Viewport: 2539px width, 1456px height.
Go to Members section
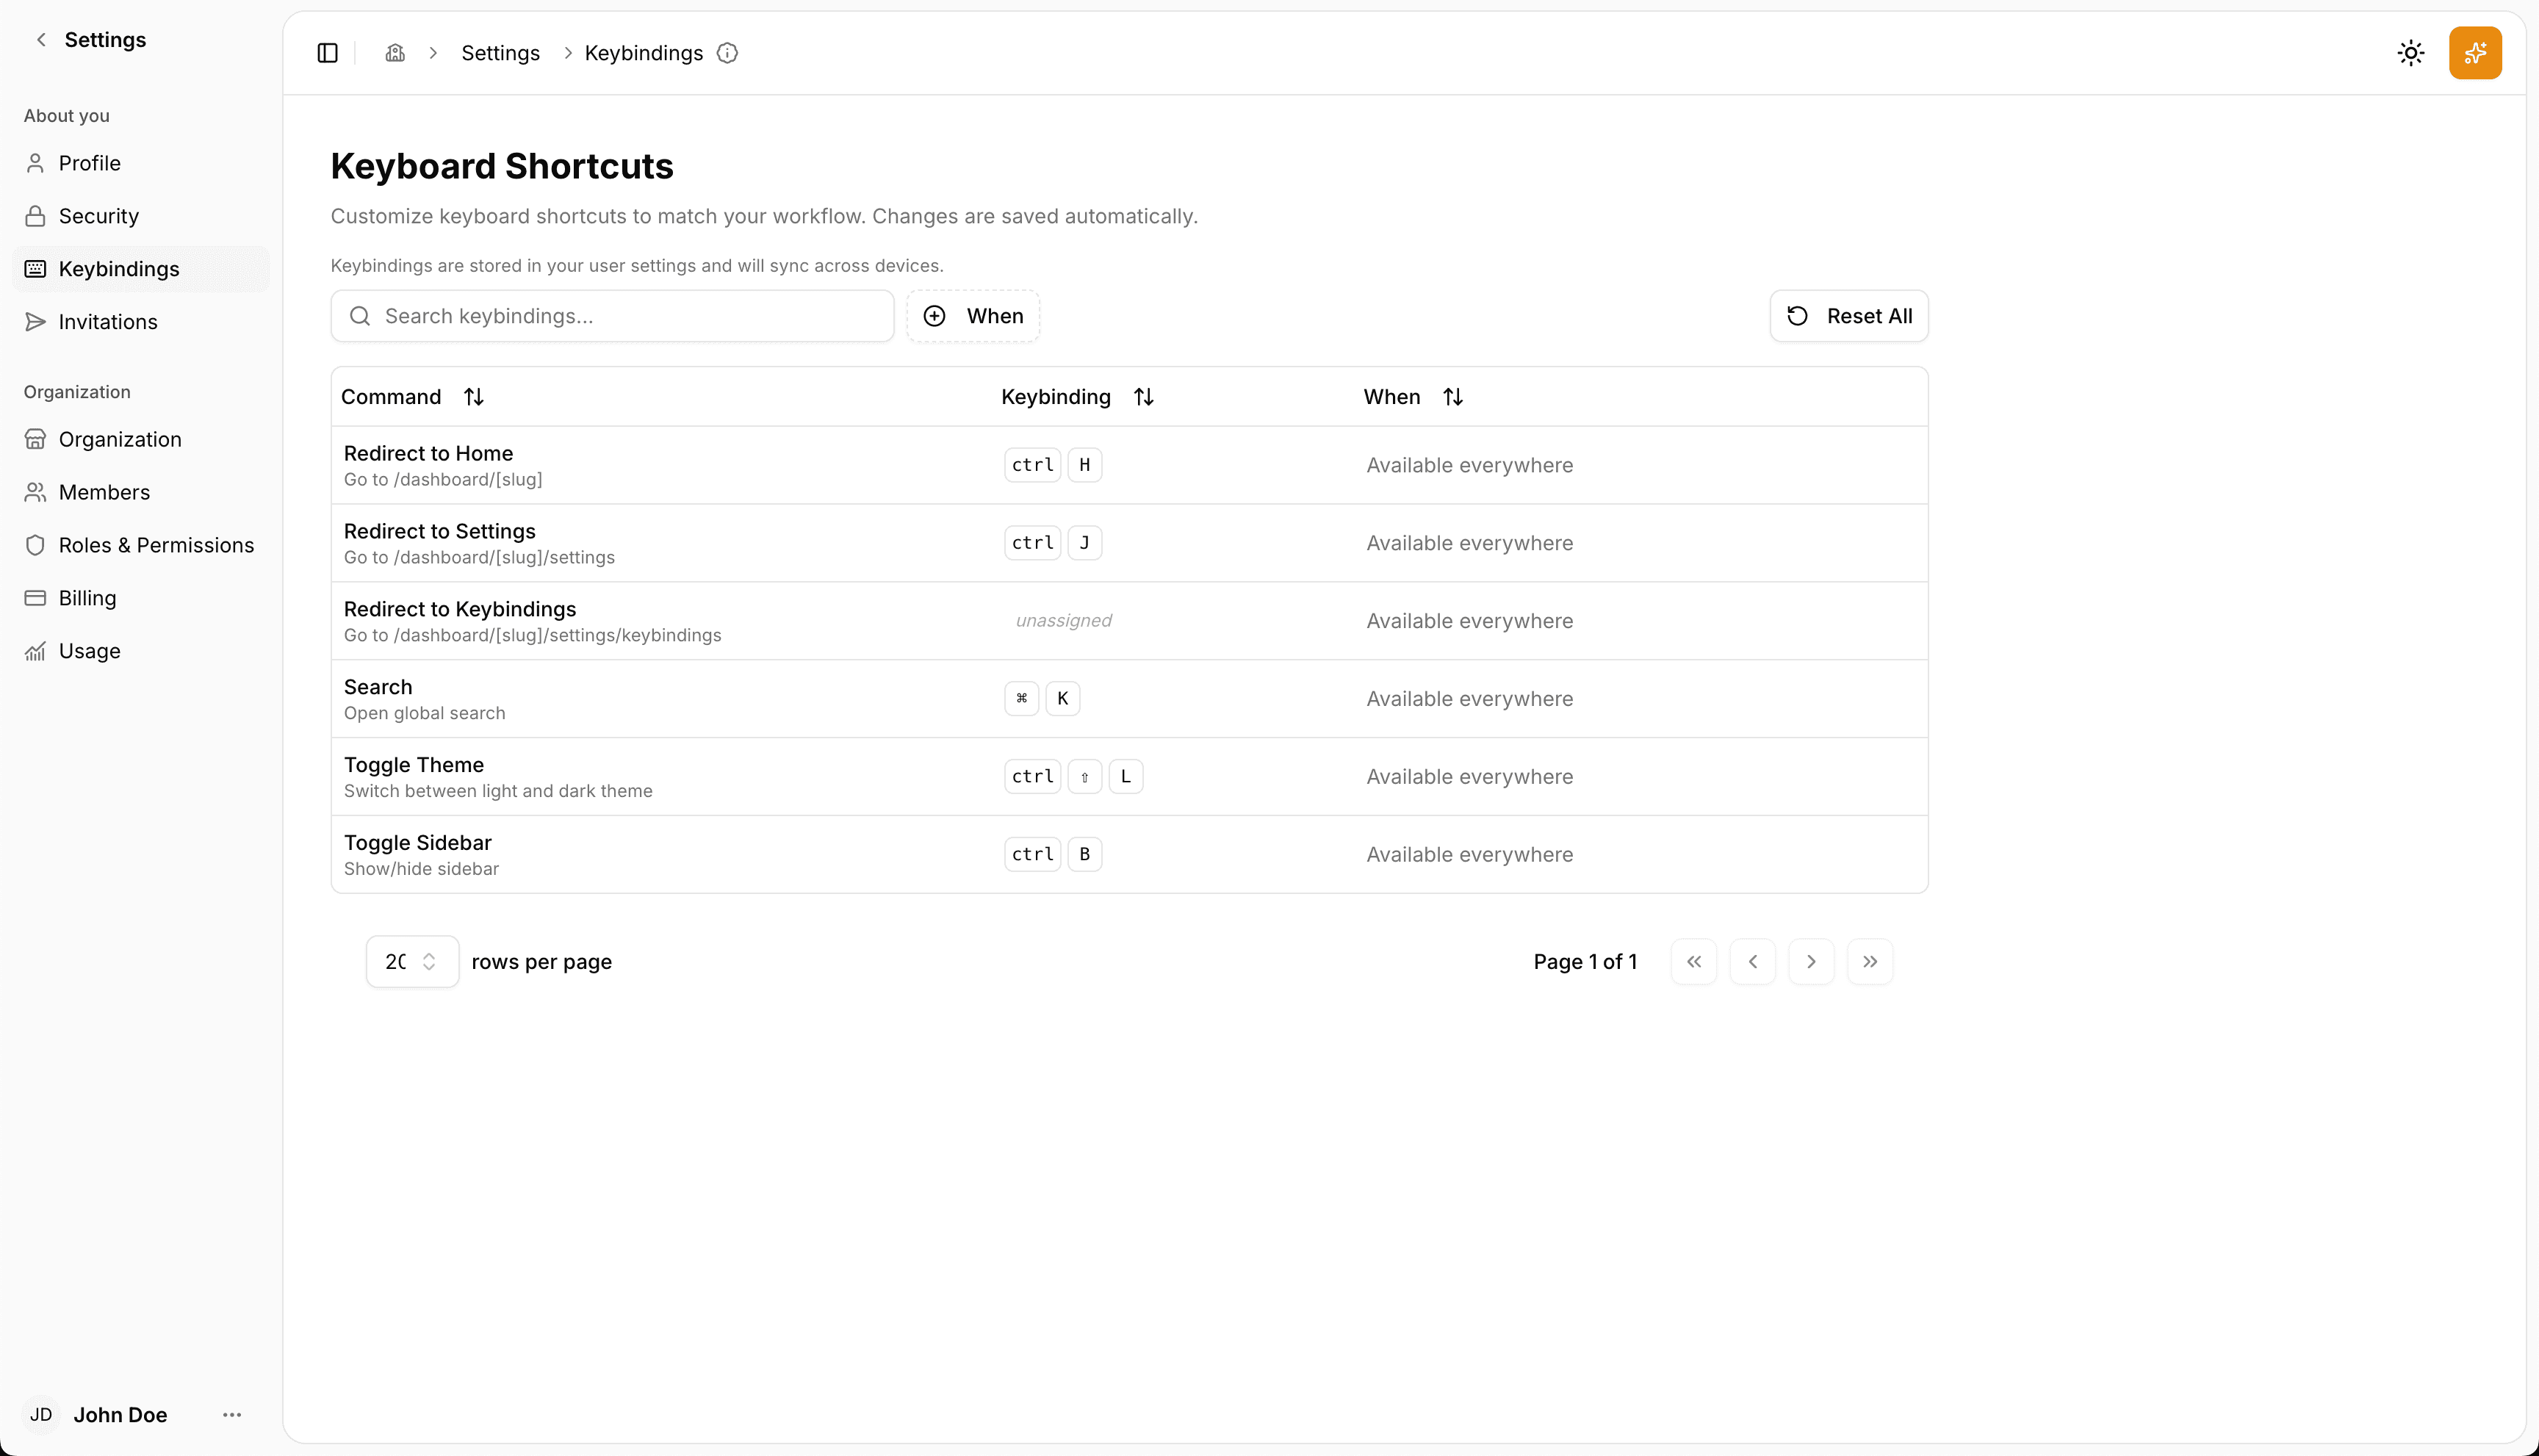(105, 492)
